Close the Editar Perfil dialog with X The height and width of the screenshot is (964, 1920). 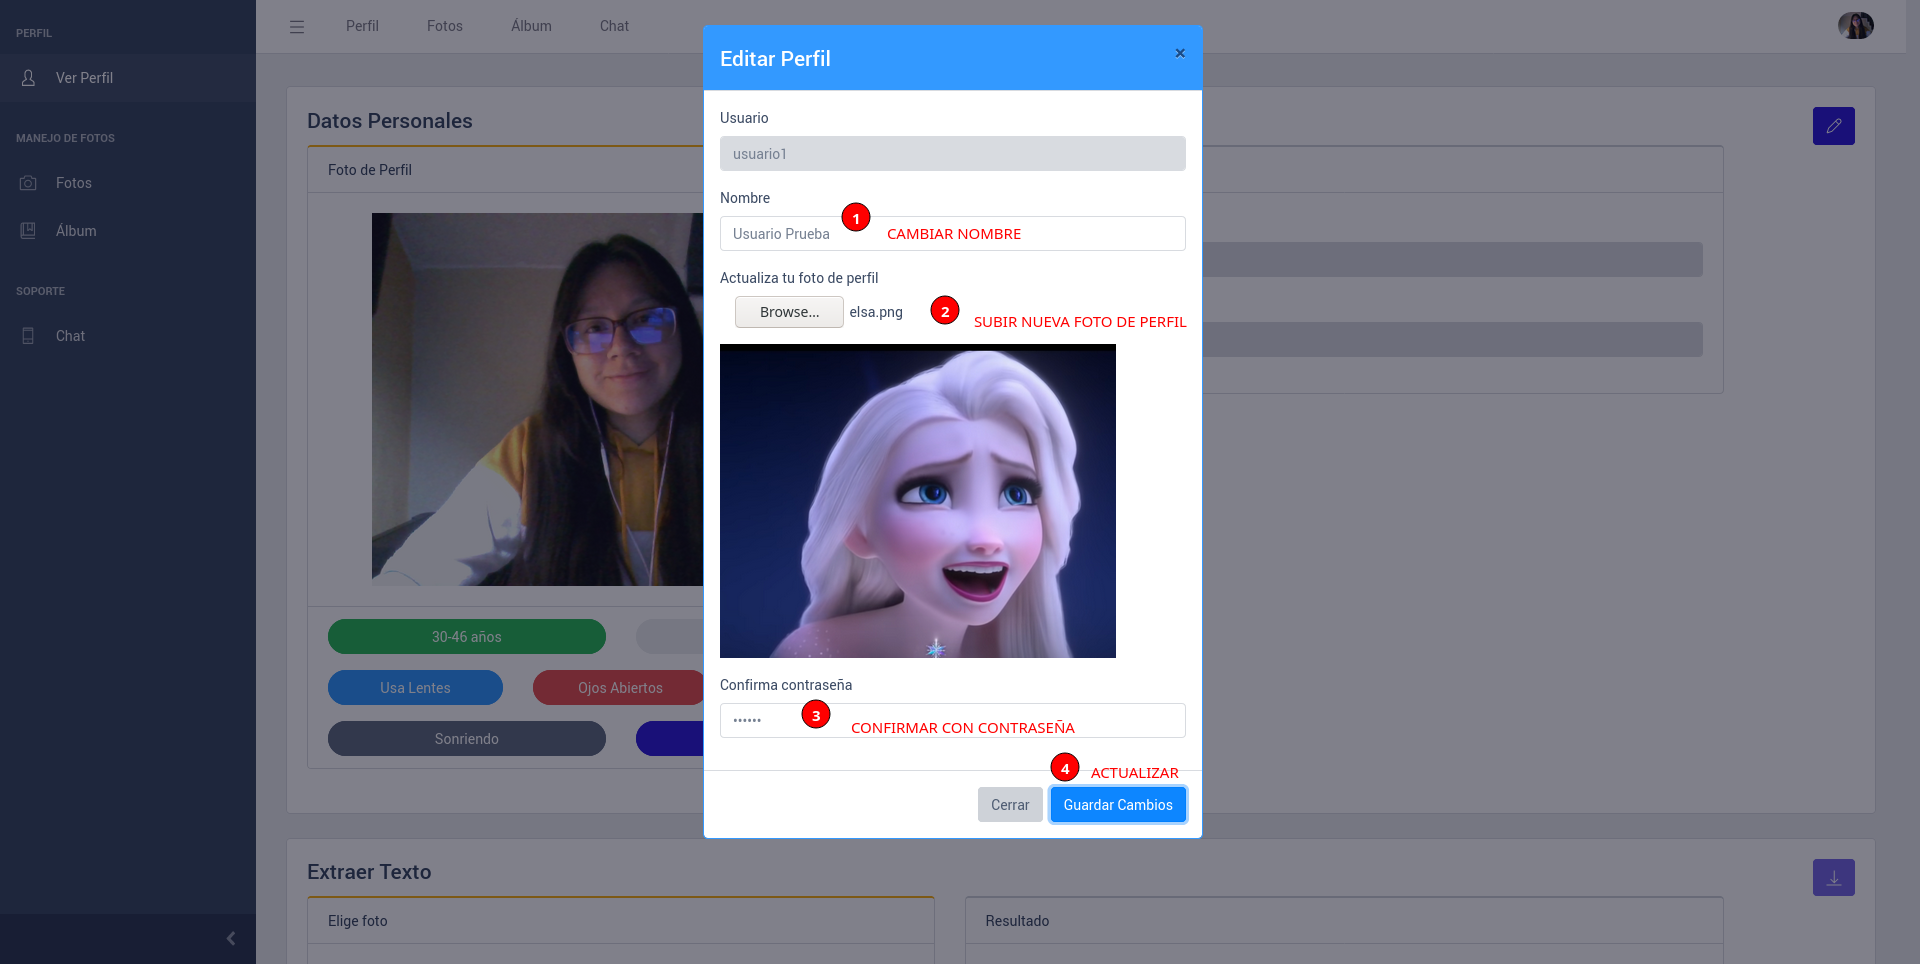(1180, 53)
